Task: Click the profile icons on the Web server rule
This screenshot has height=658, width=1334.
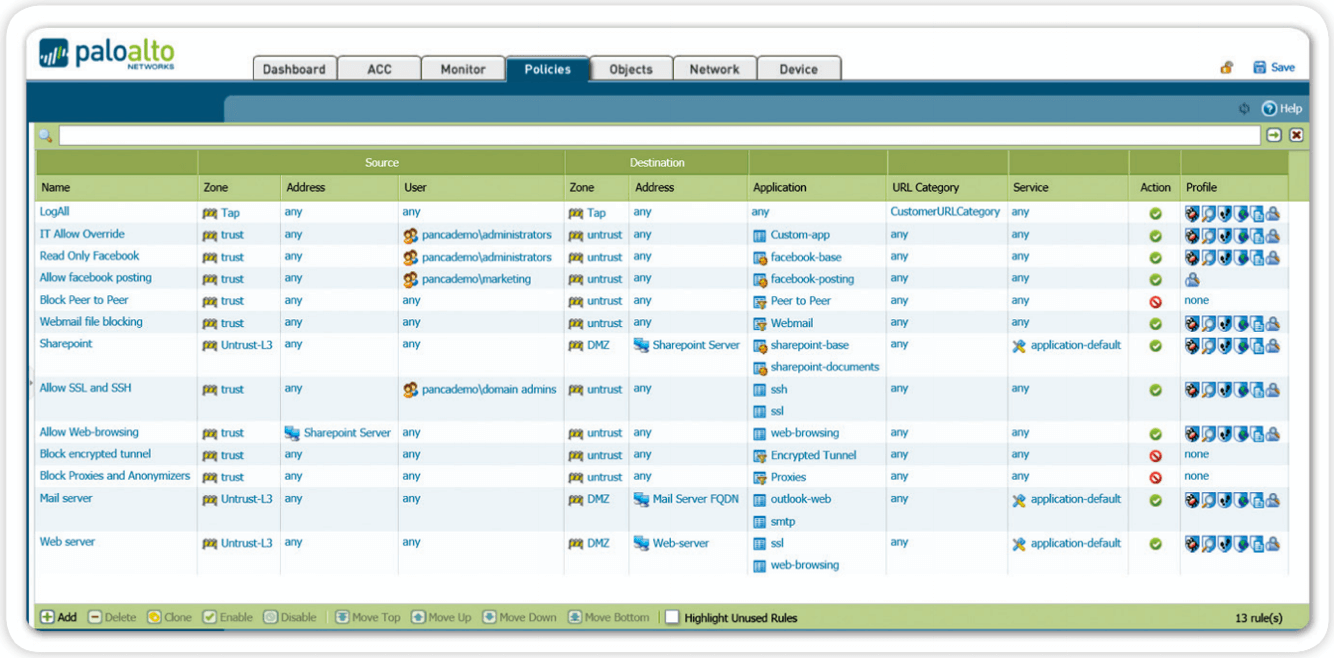Action: (x=1232, y=544)
